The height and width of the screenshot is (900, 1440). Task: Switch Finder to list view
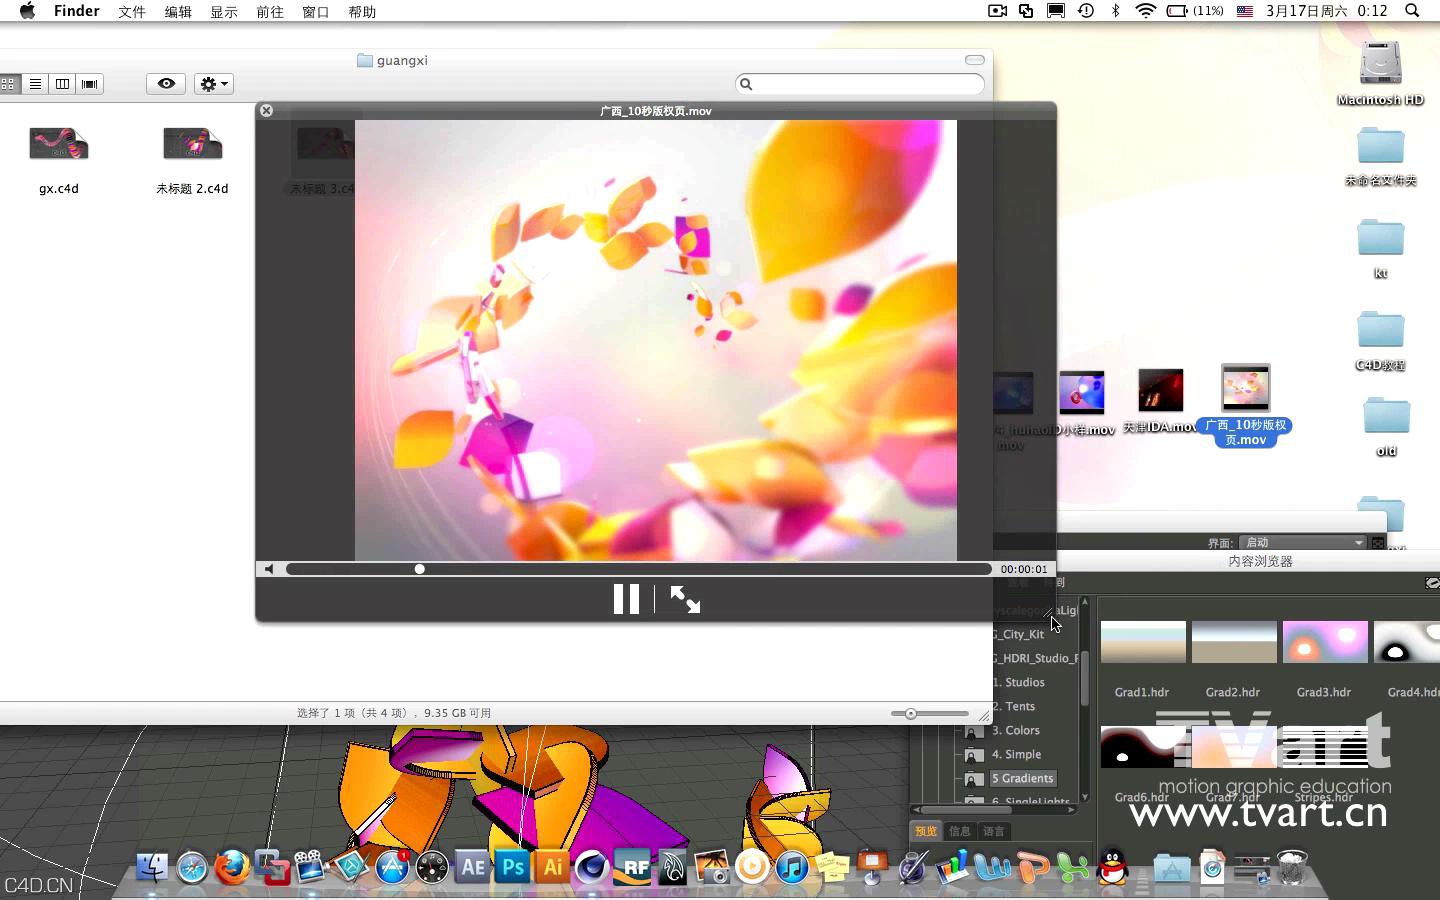(35, 84)
